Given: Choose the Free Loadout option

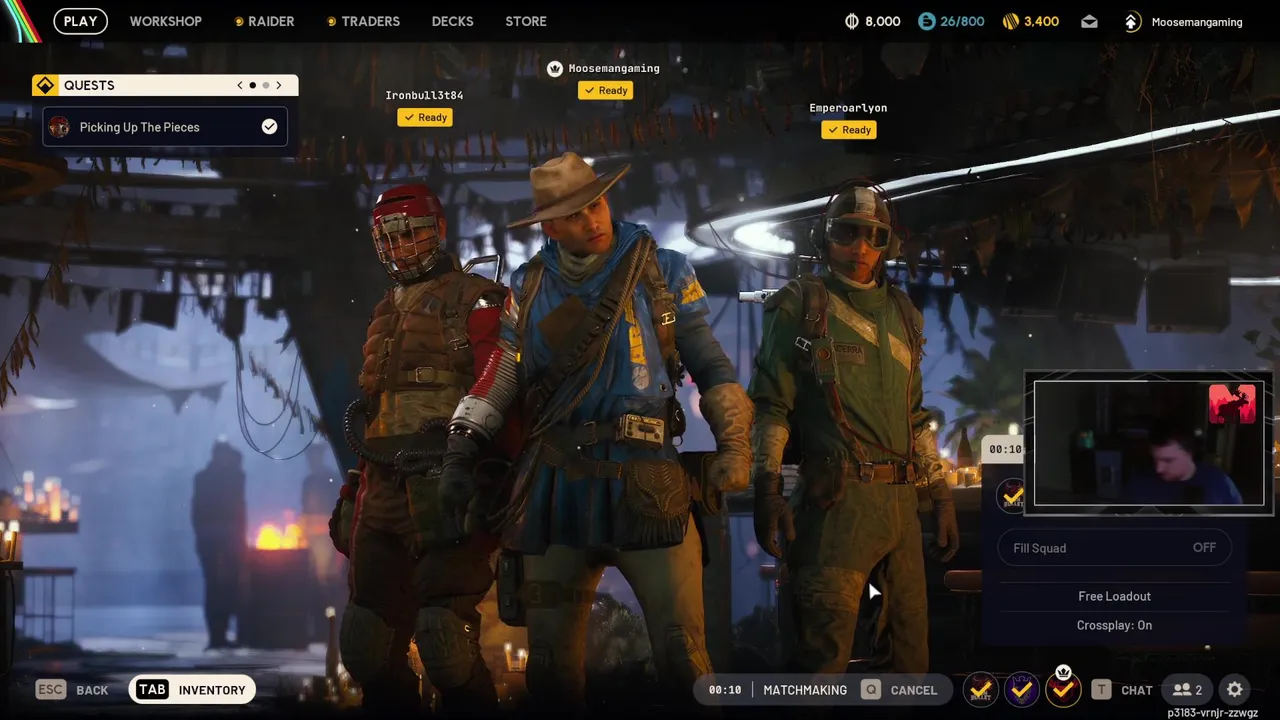Looking at the screenshot, I should pos(1114,596).
